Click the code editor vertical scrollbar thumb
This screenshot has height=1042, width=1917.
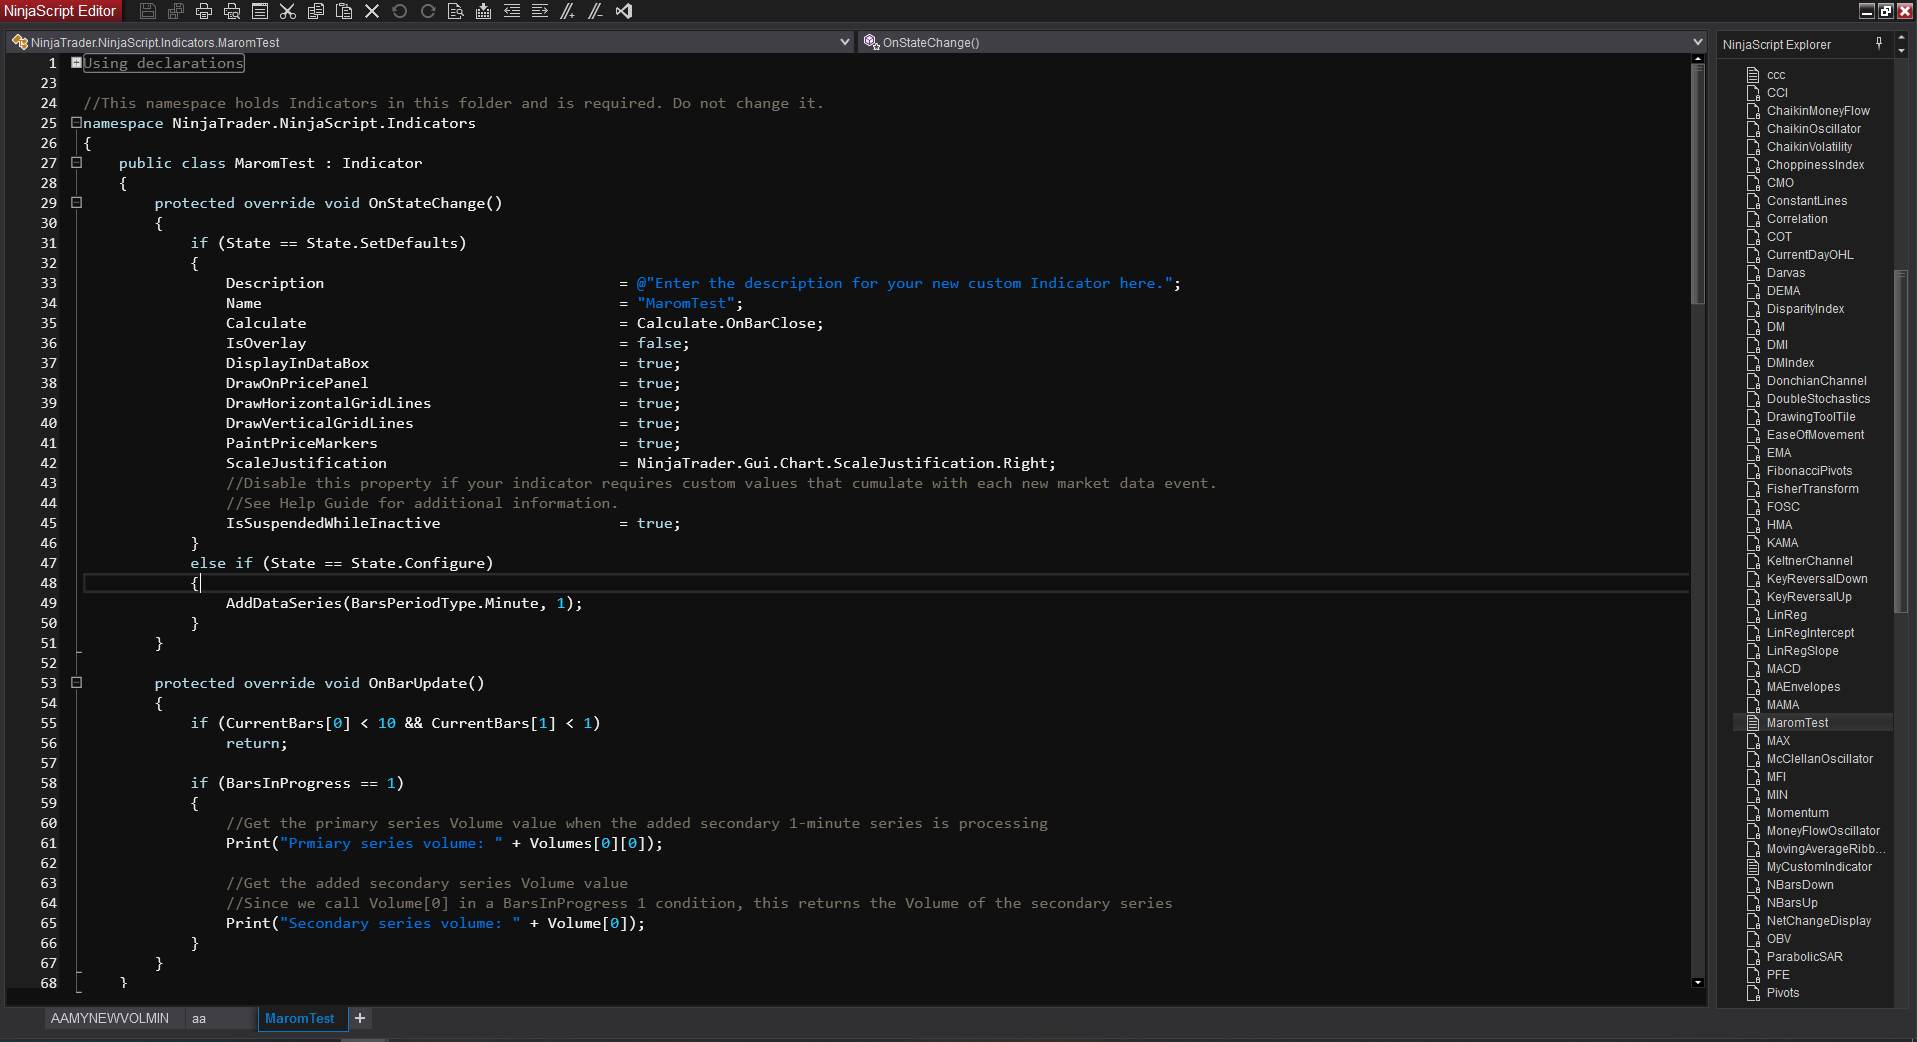1697,185
